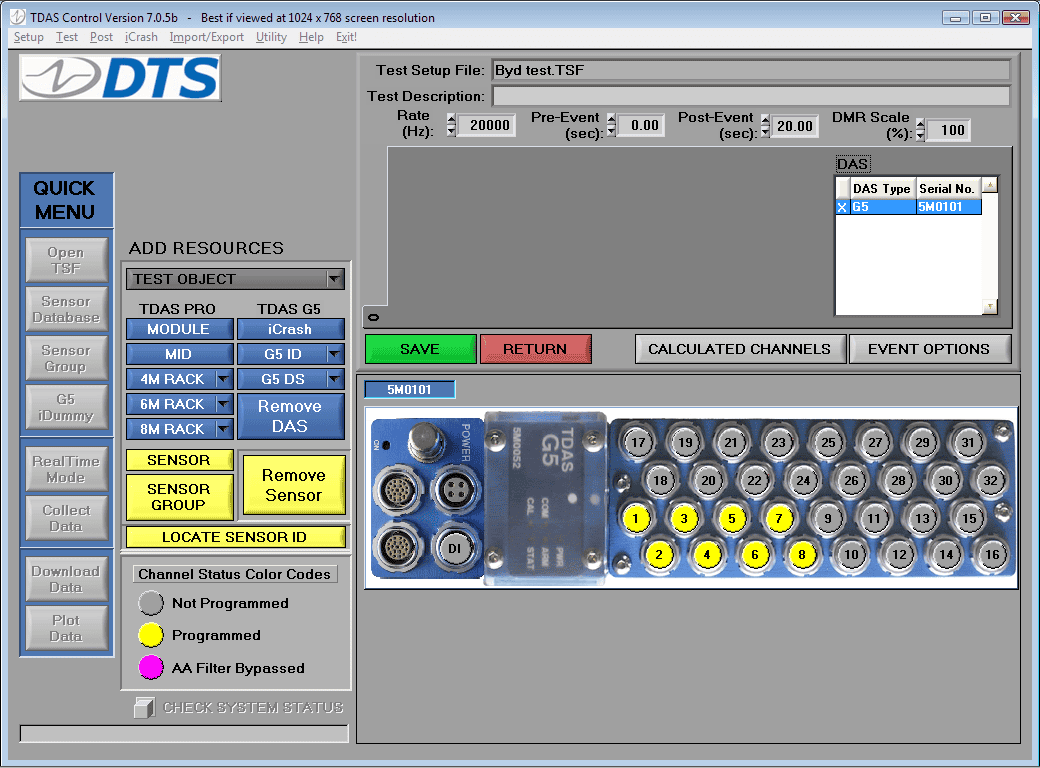Toggle the X mark on G5 DAS row
The height and width of the screenshot is (768, 1040).
(842, 207)
